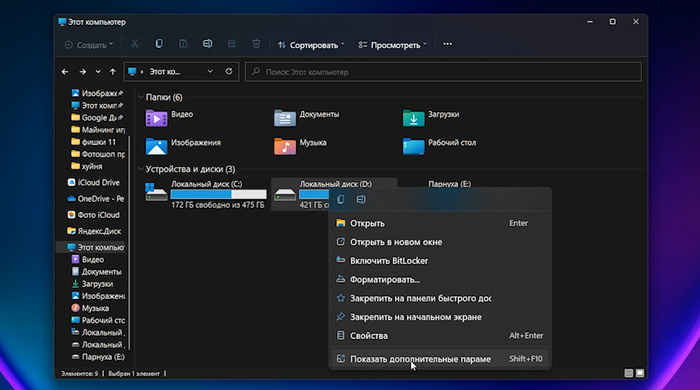Click the search field Поиск: Этот компьютер
Screen dimensions: 700x390
pyautogui.click(x=443, y=71)
